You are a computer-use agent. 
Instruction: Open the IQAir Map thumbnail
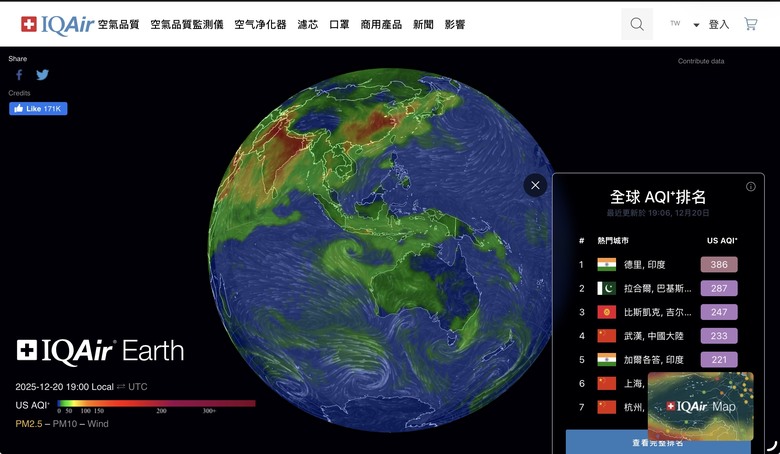point(700,406)
